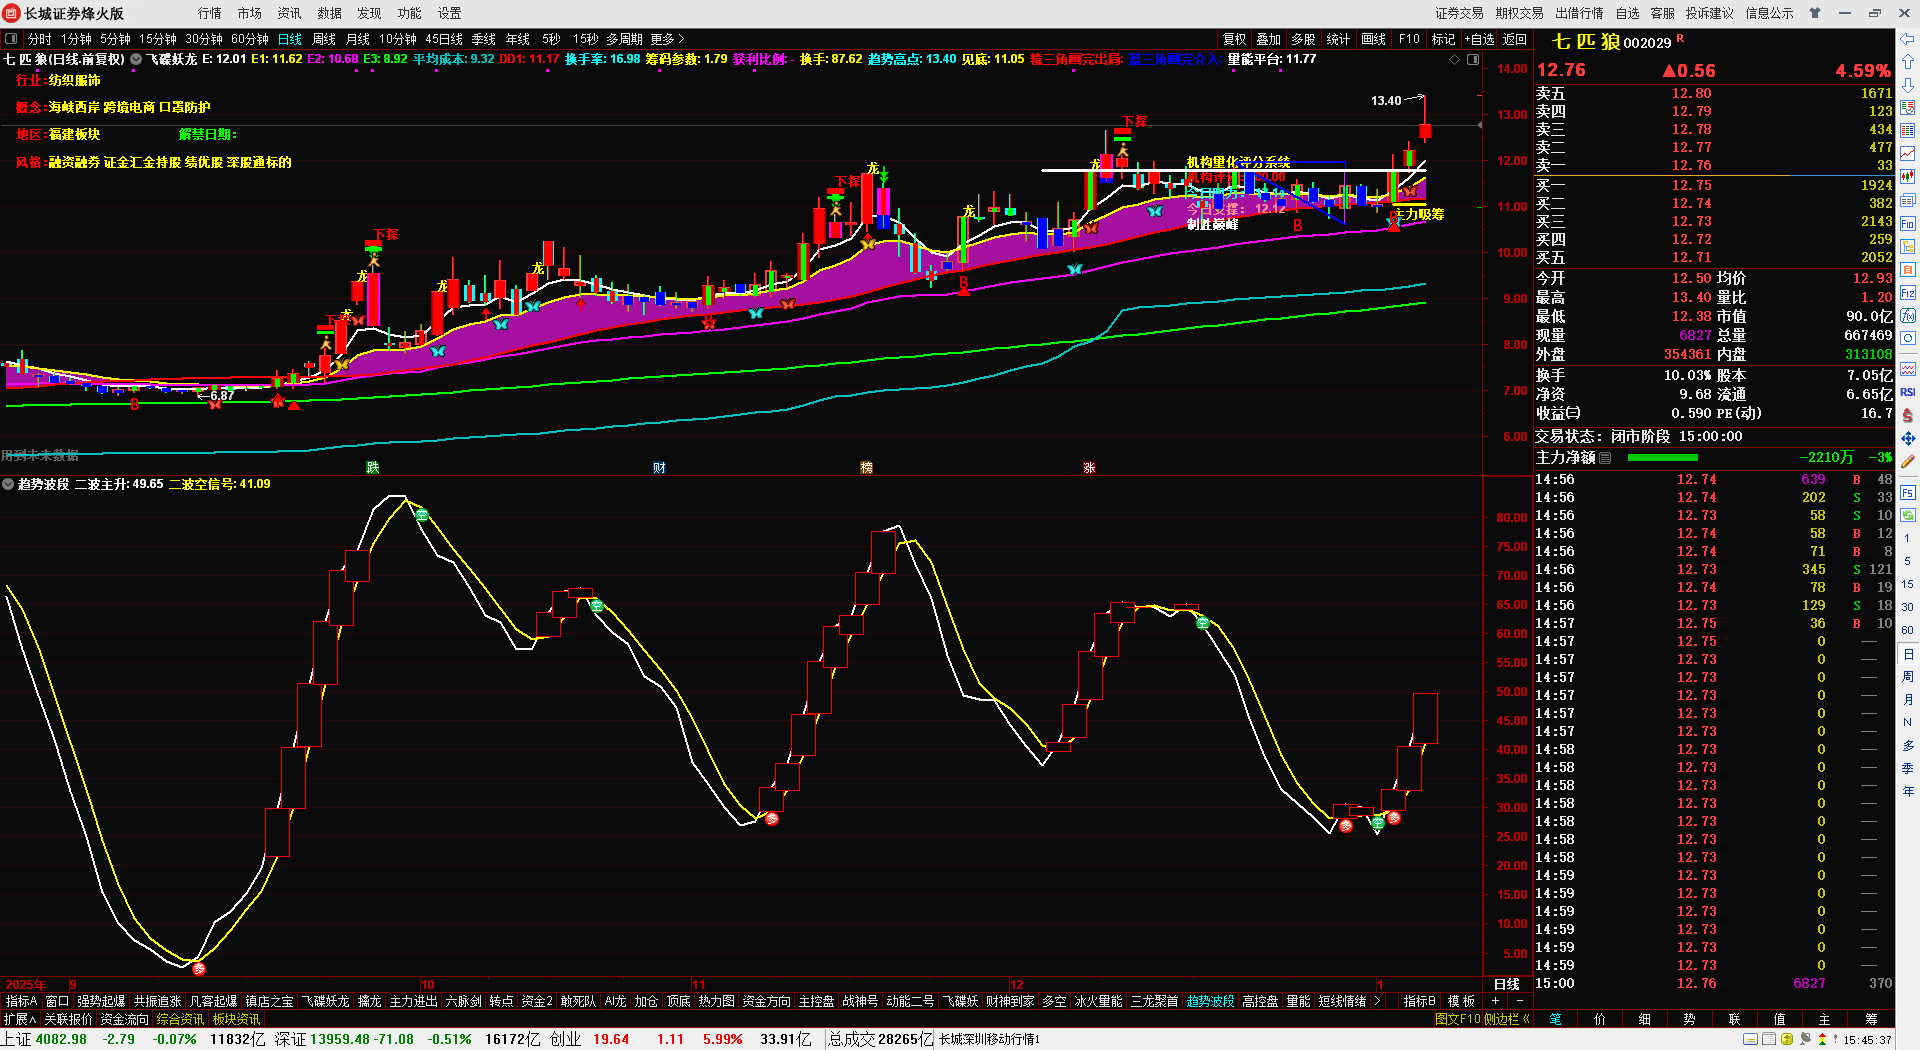The width and height of the screenshot is (1920, 1050).
Task: Click the − zoom out chart button
Action: [x=1520, y=1001]
